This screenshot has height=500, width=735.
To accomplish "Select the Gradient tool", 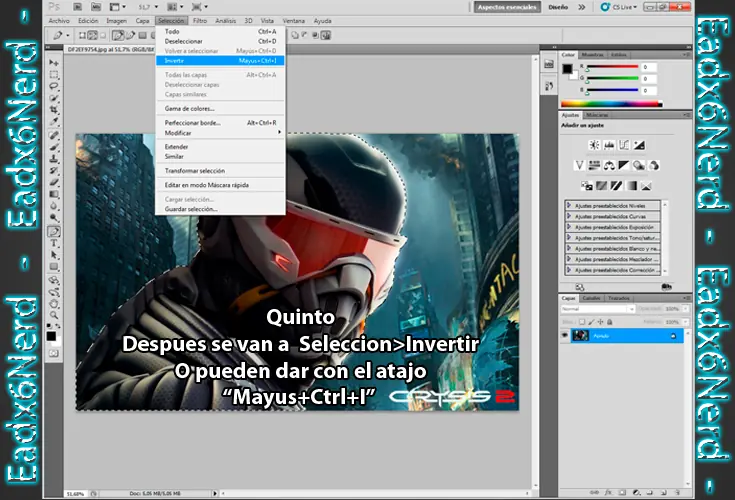I will 54,194.
